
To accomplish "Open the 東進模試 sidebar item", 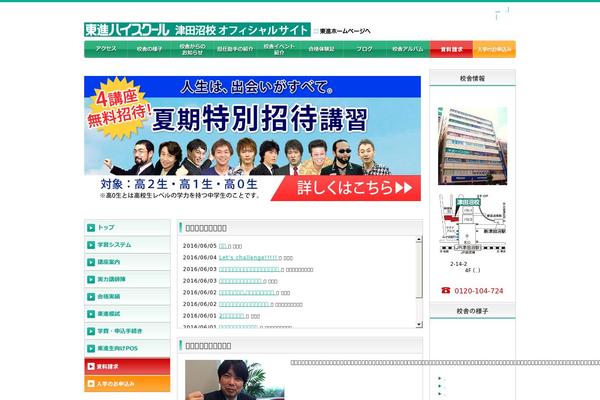I will (x=127, y=314).
